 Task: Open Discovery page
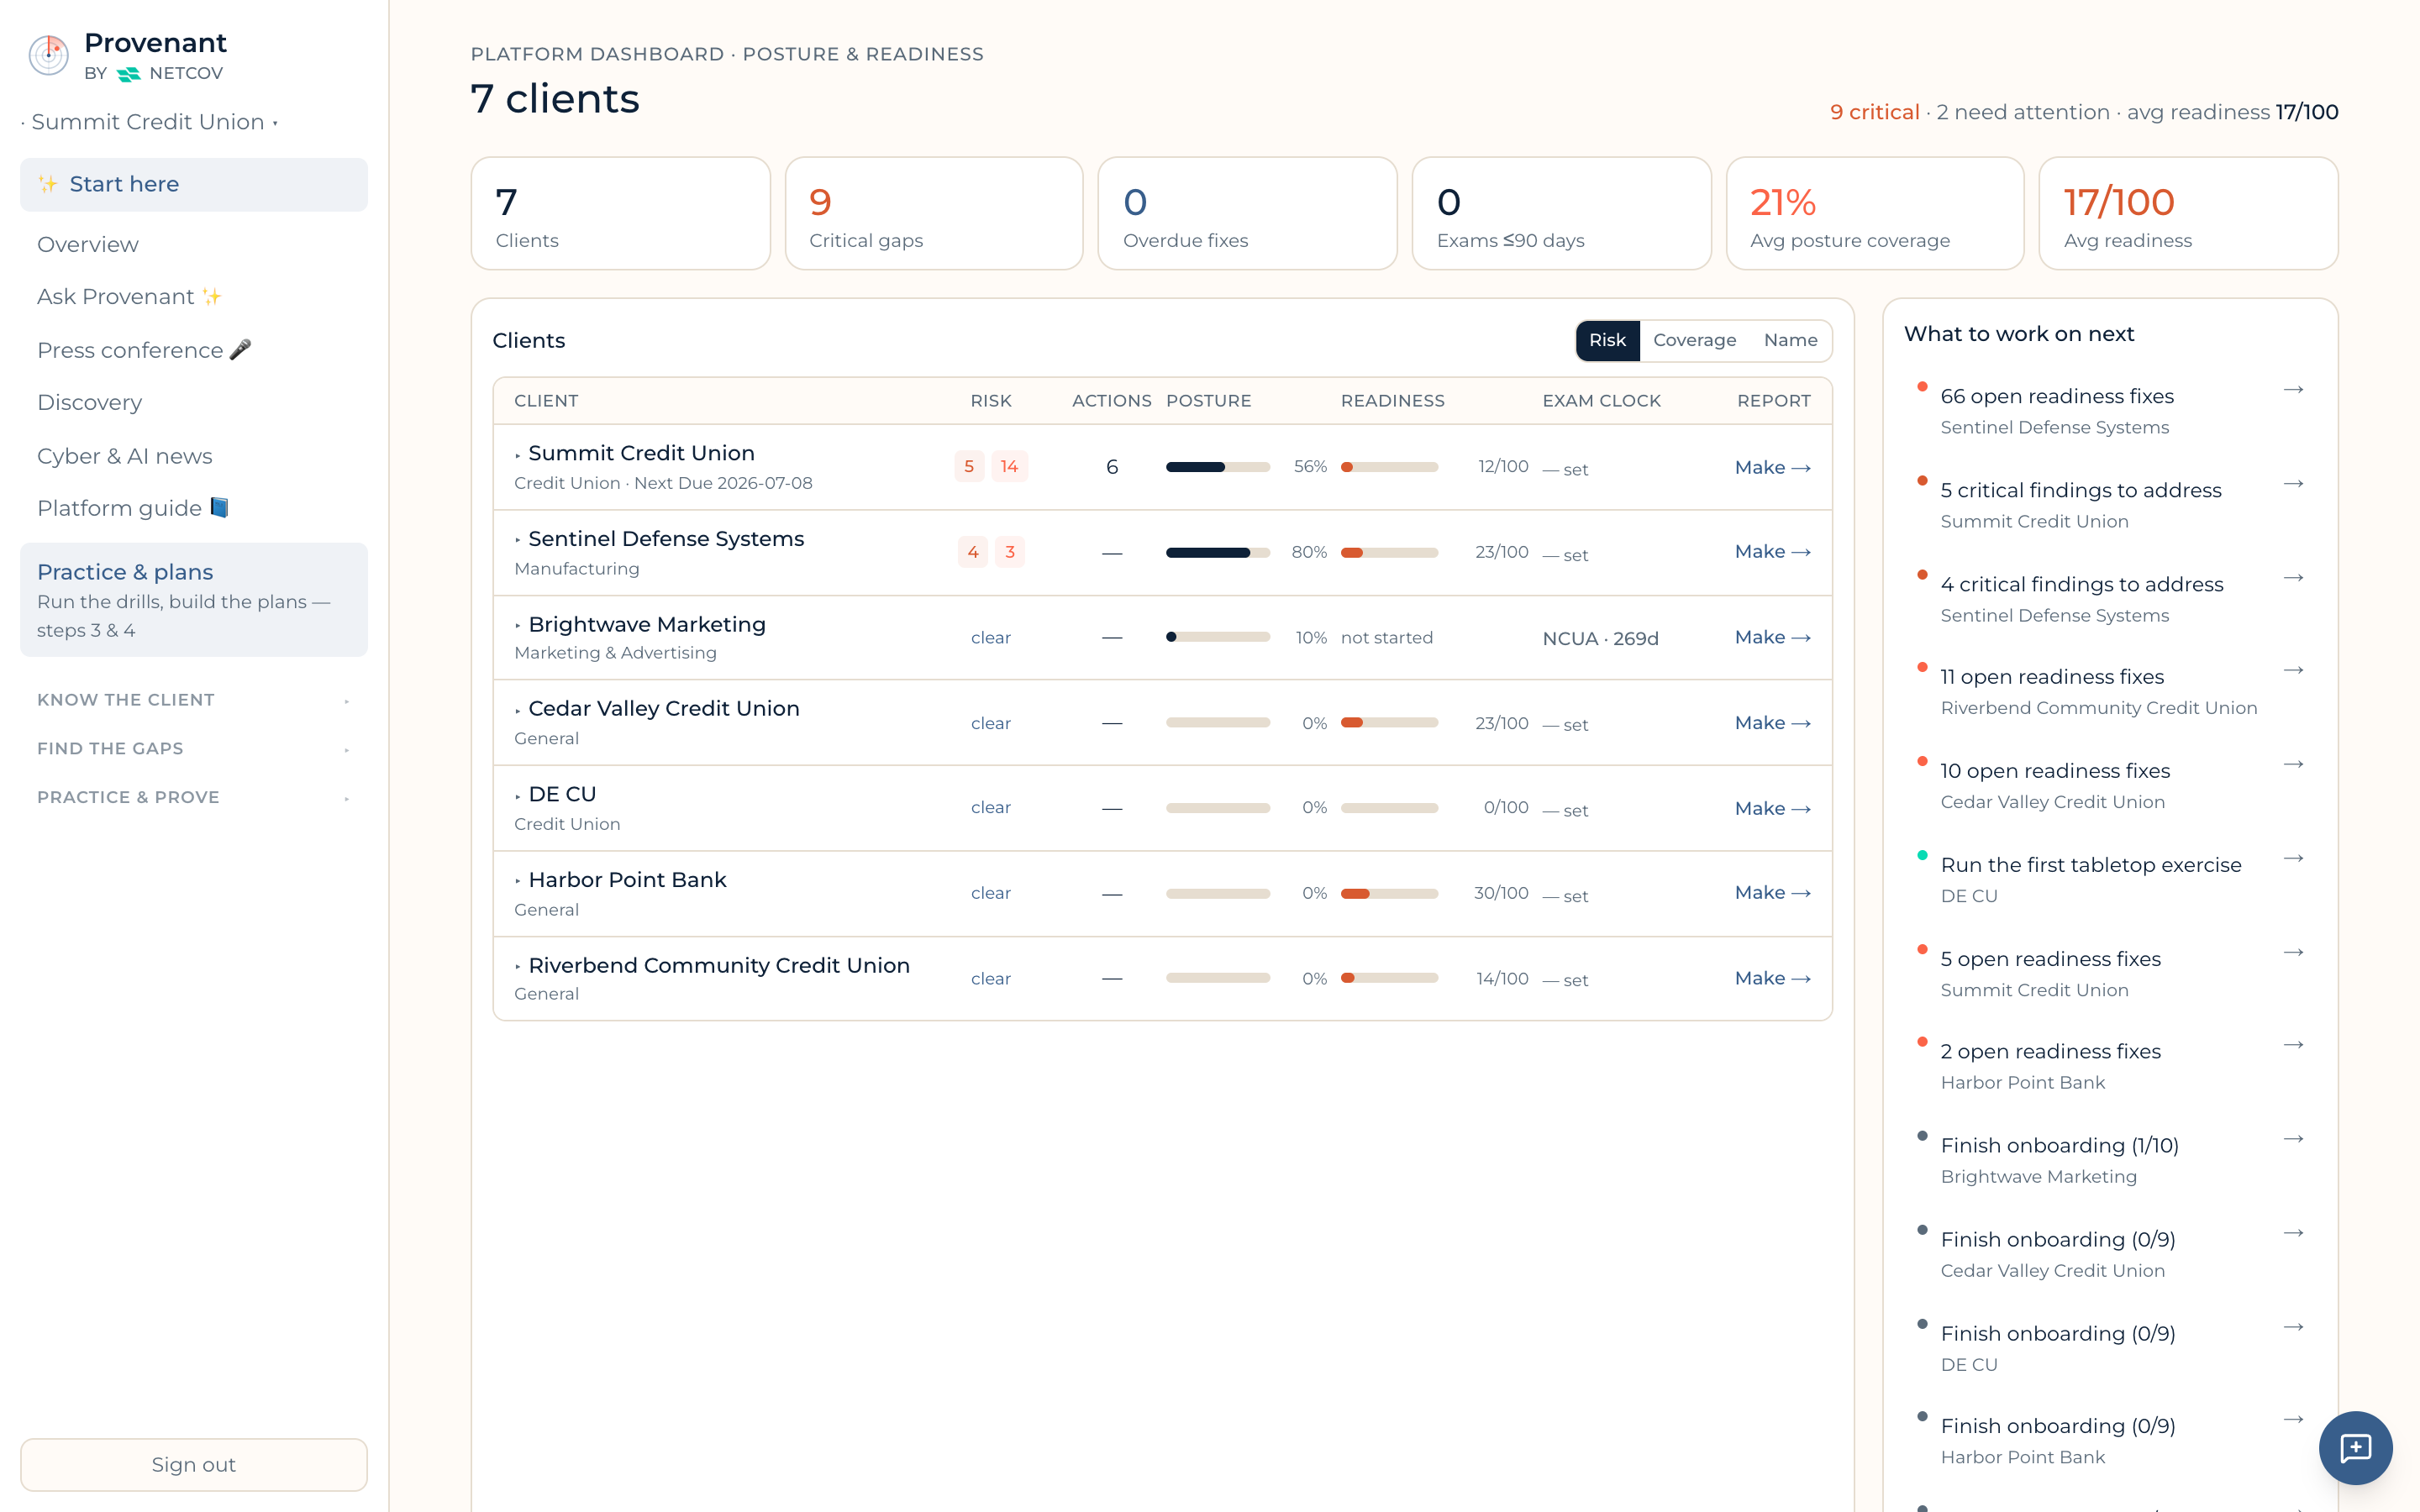(89, 402)
